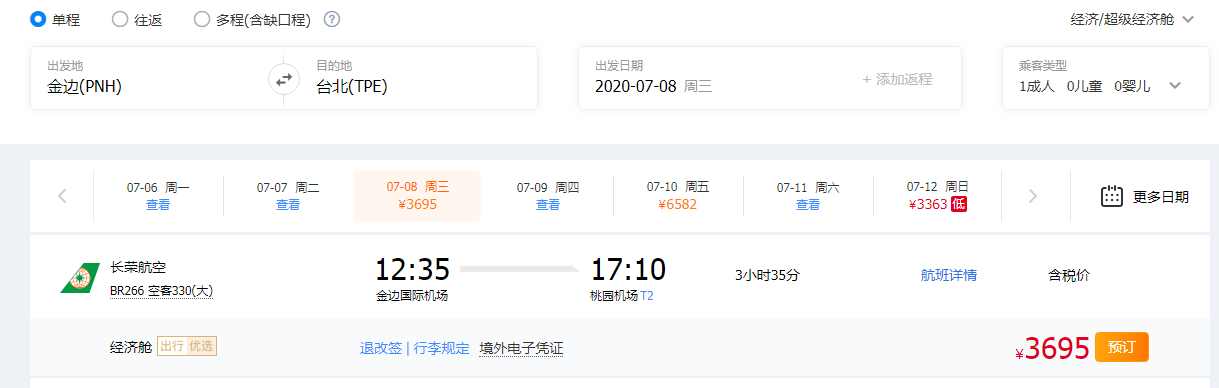Screen dimensions: 1219x388
Task: Click the 含税价 tax-included label
Action: [1069, 275]
